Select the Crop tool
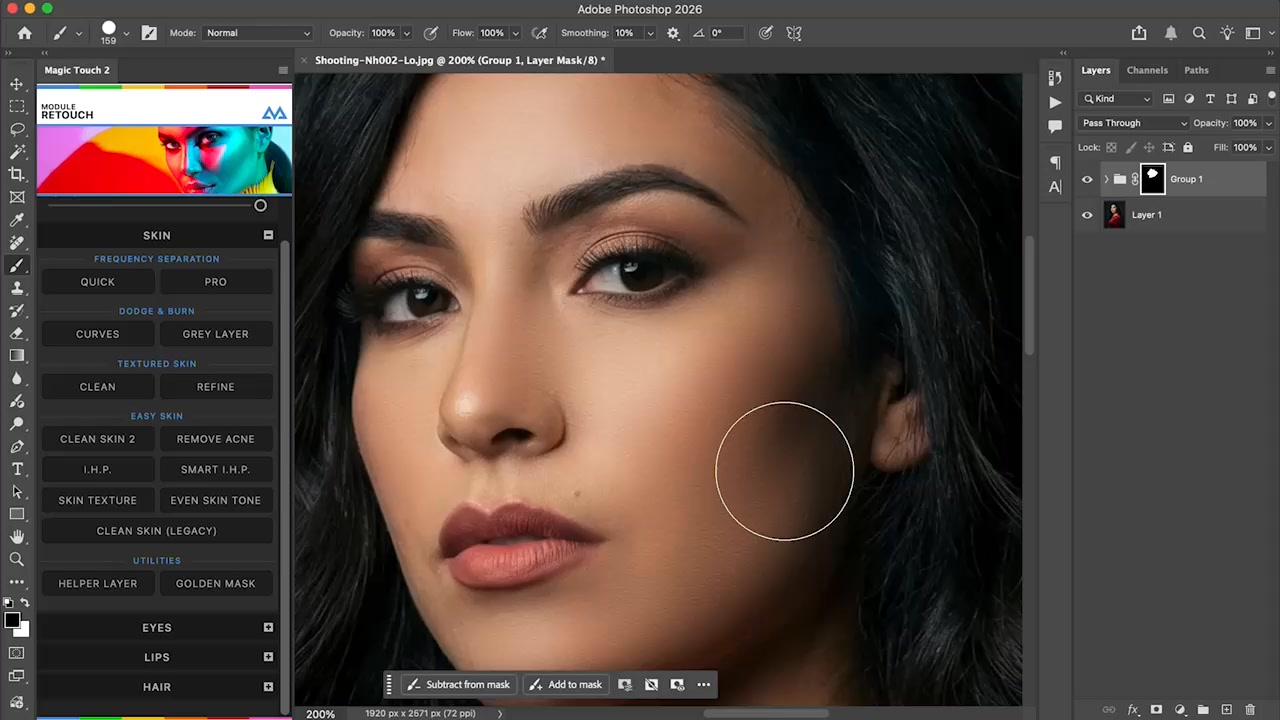 pos(17,174)
